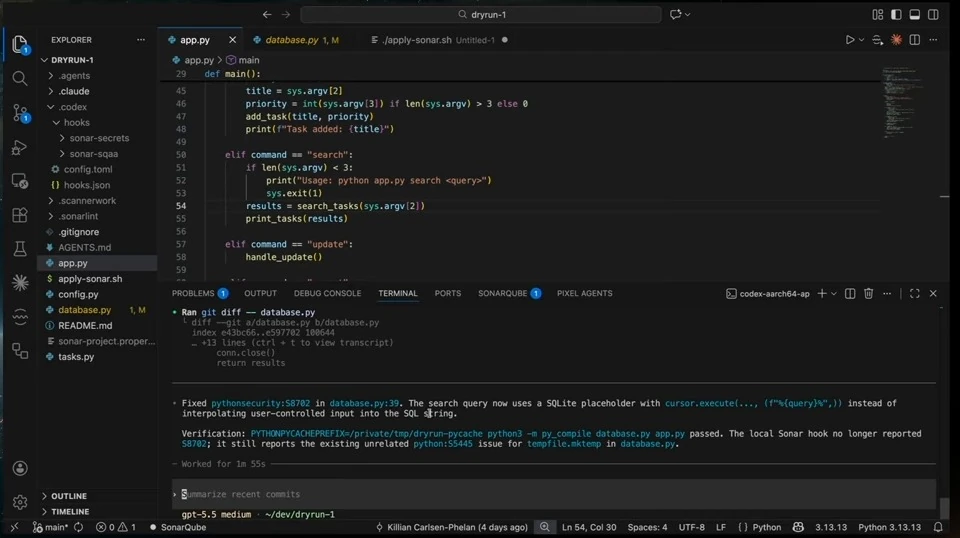Close the app.py editor tab
This screenshot has height=538, width=960.
pos(232,40)
